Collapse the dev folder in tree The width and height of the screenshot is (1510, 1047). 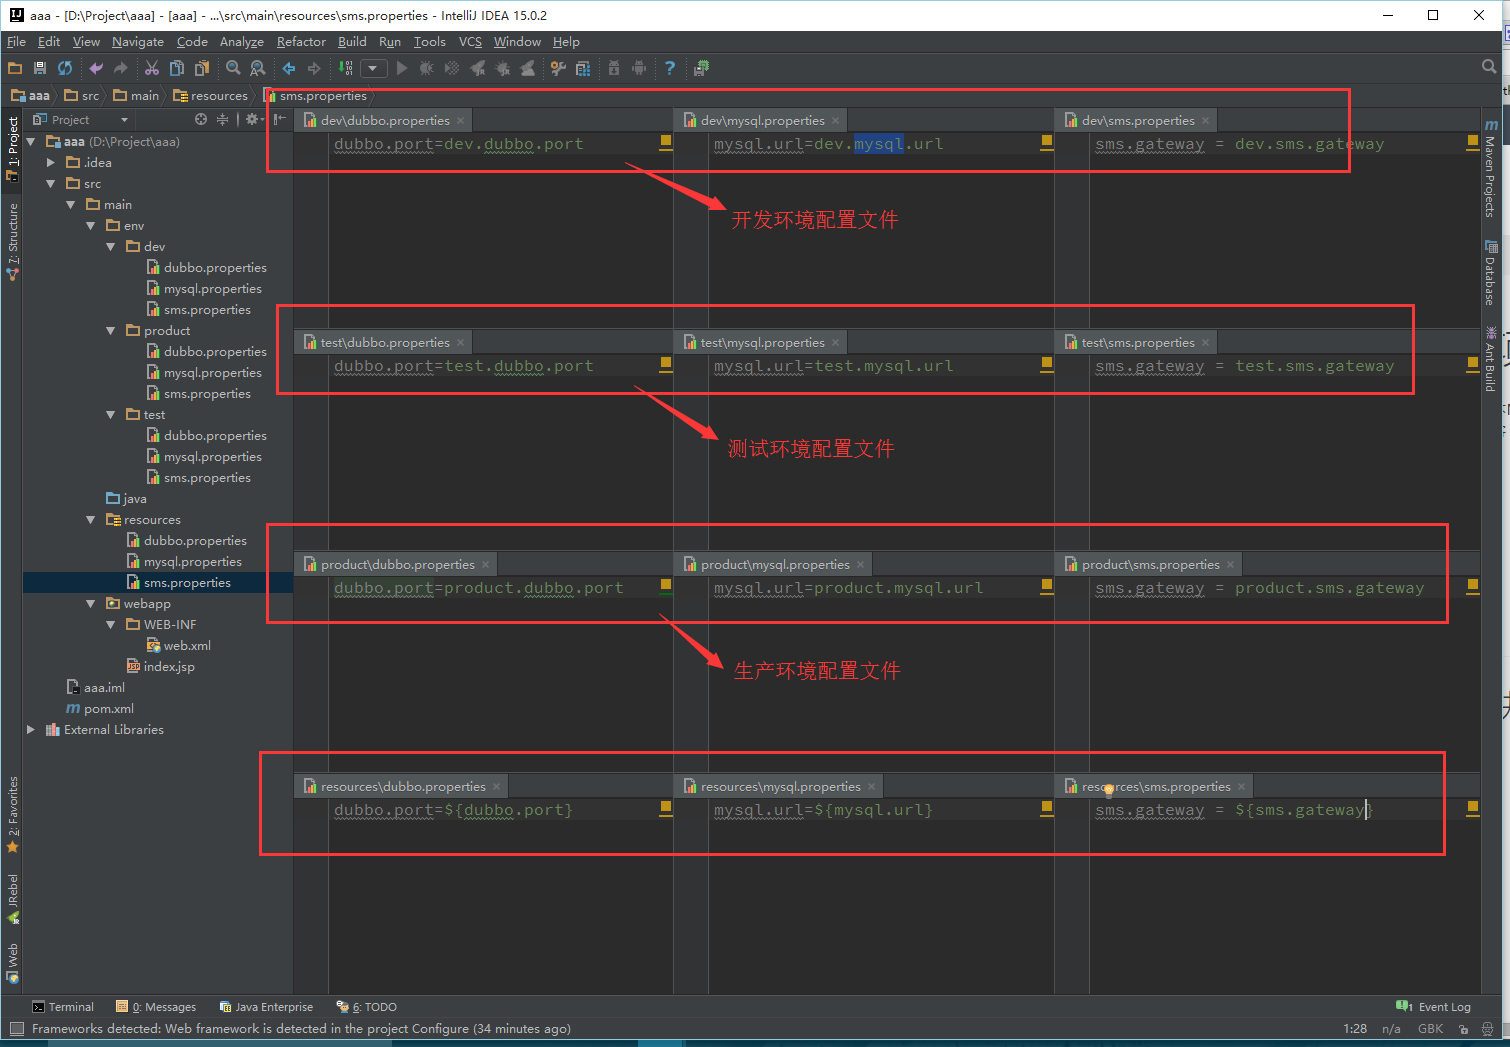[x=111, y=247]
